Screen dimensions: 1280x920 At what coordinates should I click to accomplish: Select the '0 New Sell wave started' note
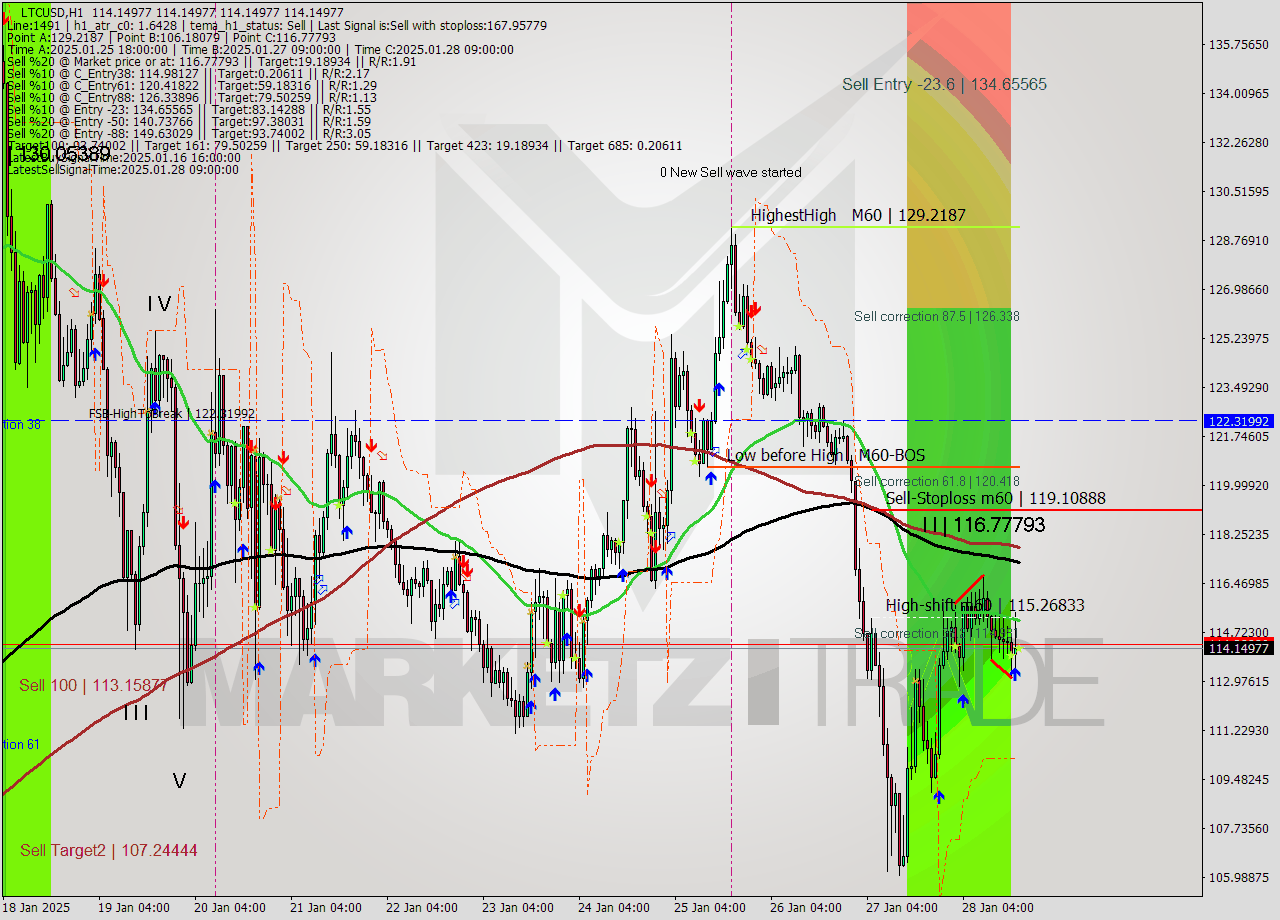pos(730,172)
